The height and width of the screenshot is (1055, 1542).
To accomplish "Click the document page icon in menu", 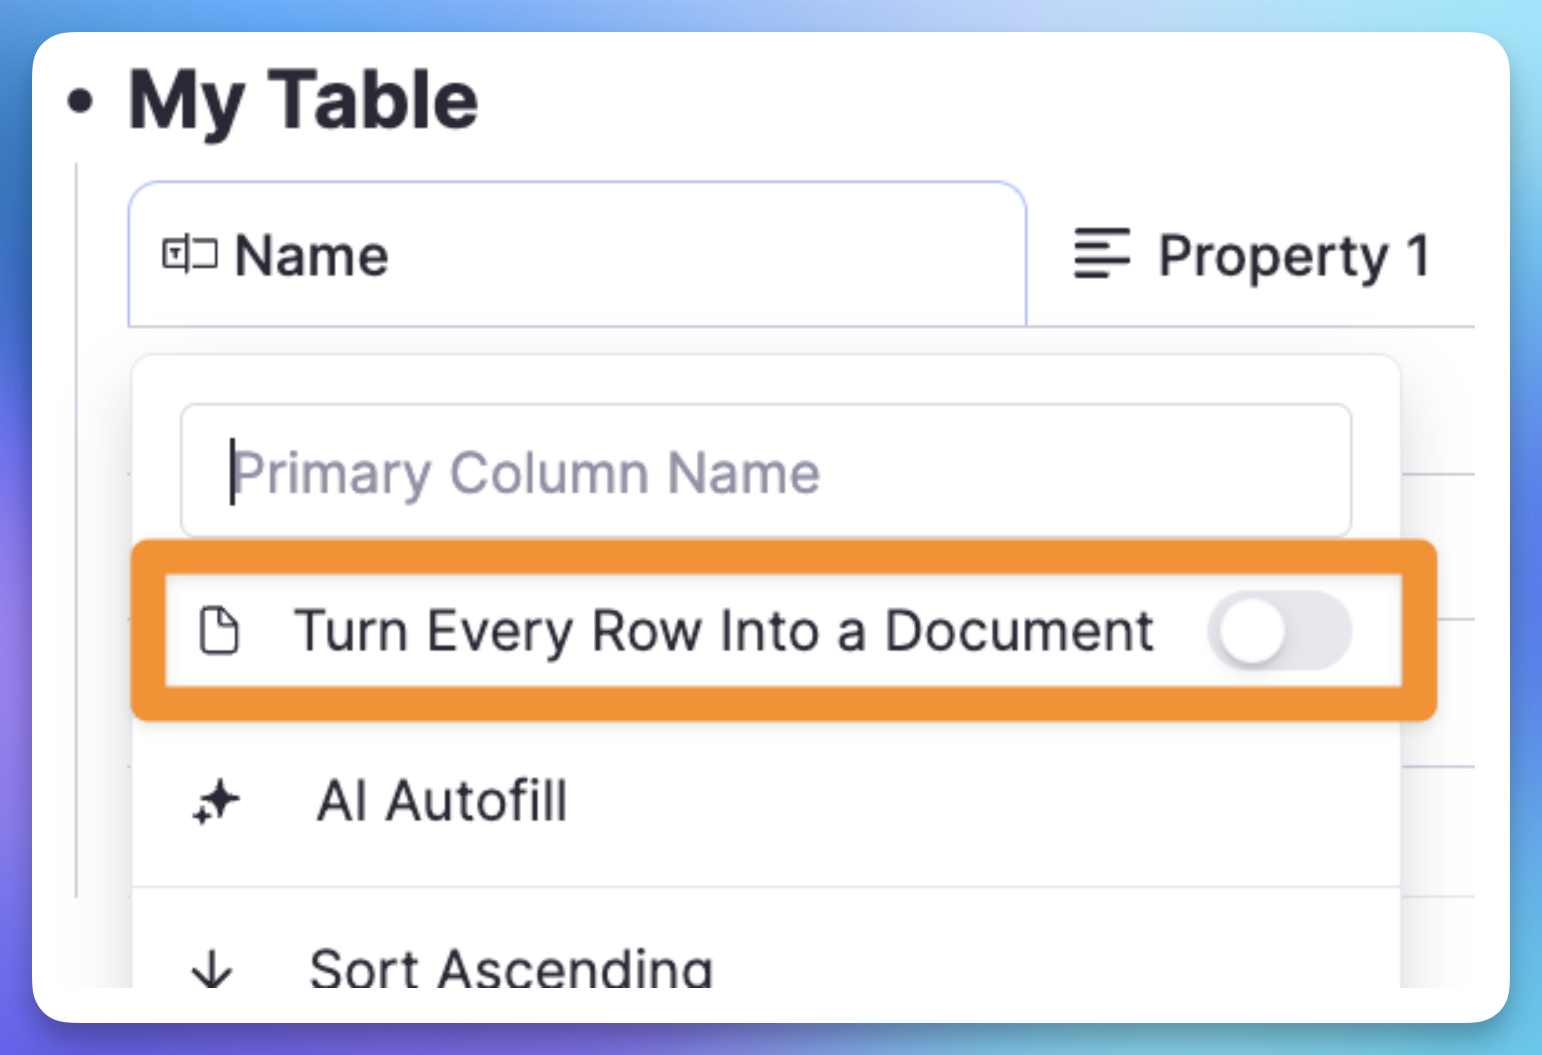I will click(219, 631).
